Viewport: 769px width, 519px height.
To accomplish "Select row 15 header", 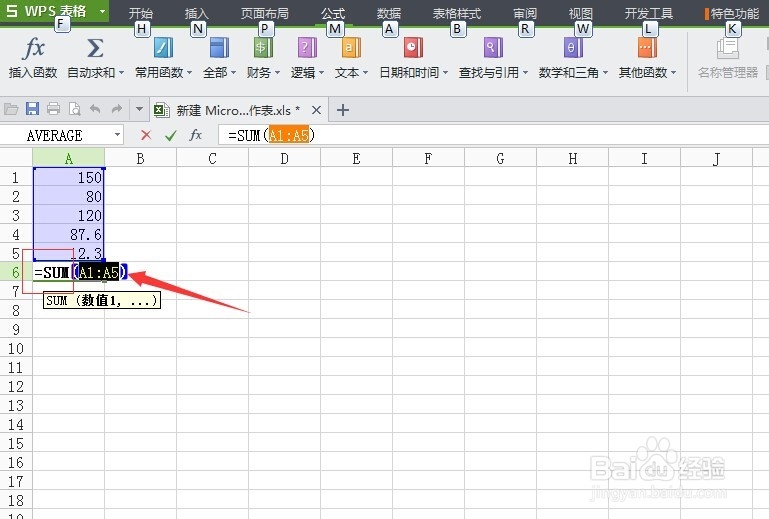I will point(16,443).
